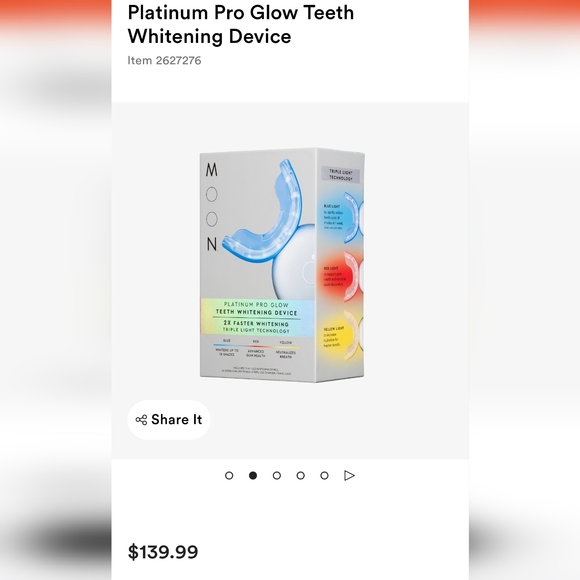Click the blue light graphic on box side
The width and height of the screenshot is (580, 580).
pos(353,217)
